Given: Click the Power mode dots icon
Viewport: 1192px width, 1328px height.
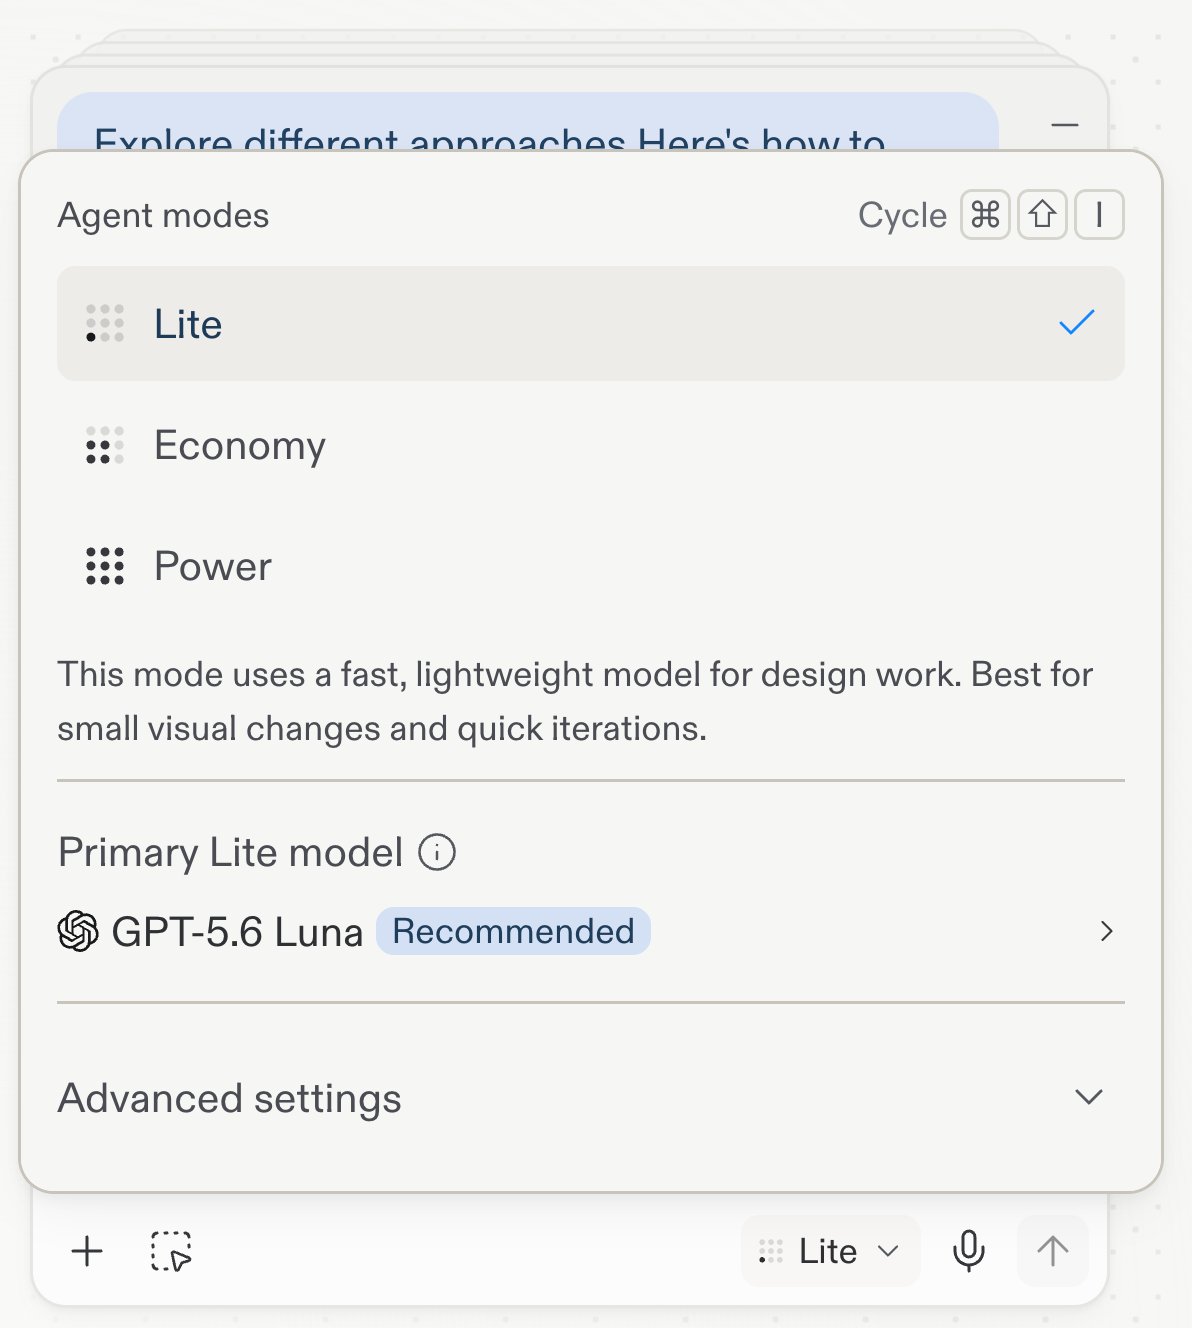Looking at the screenshot, I should (105, 566).
